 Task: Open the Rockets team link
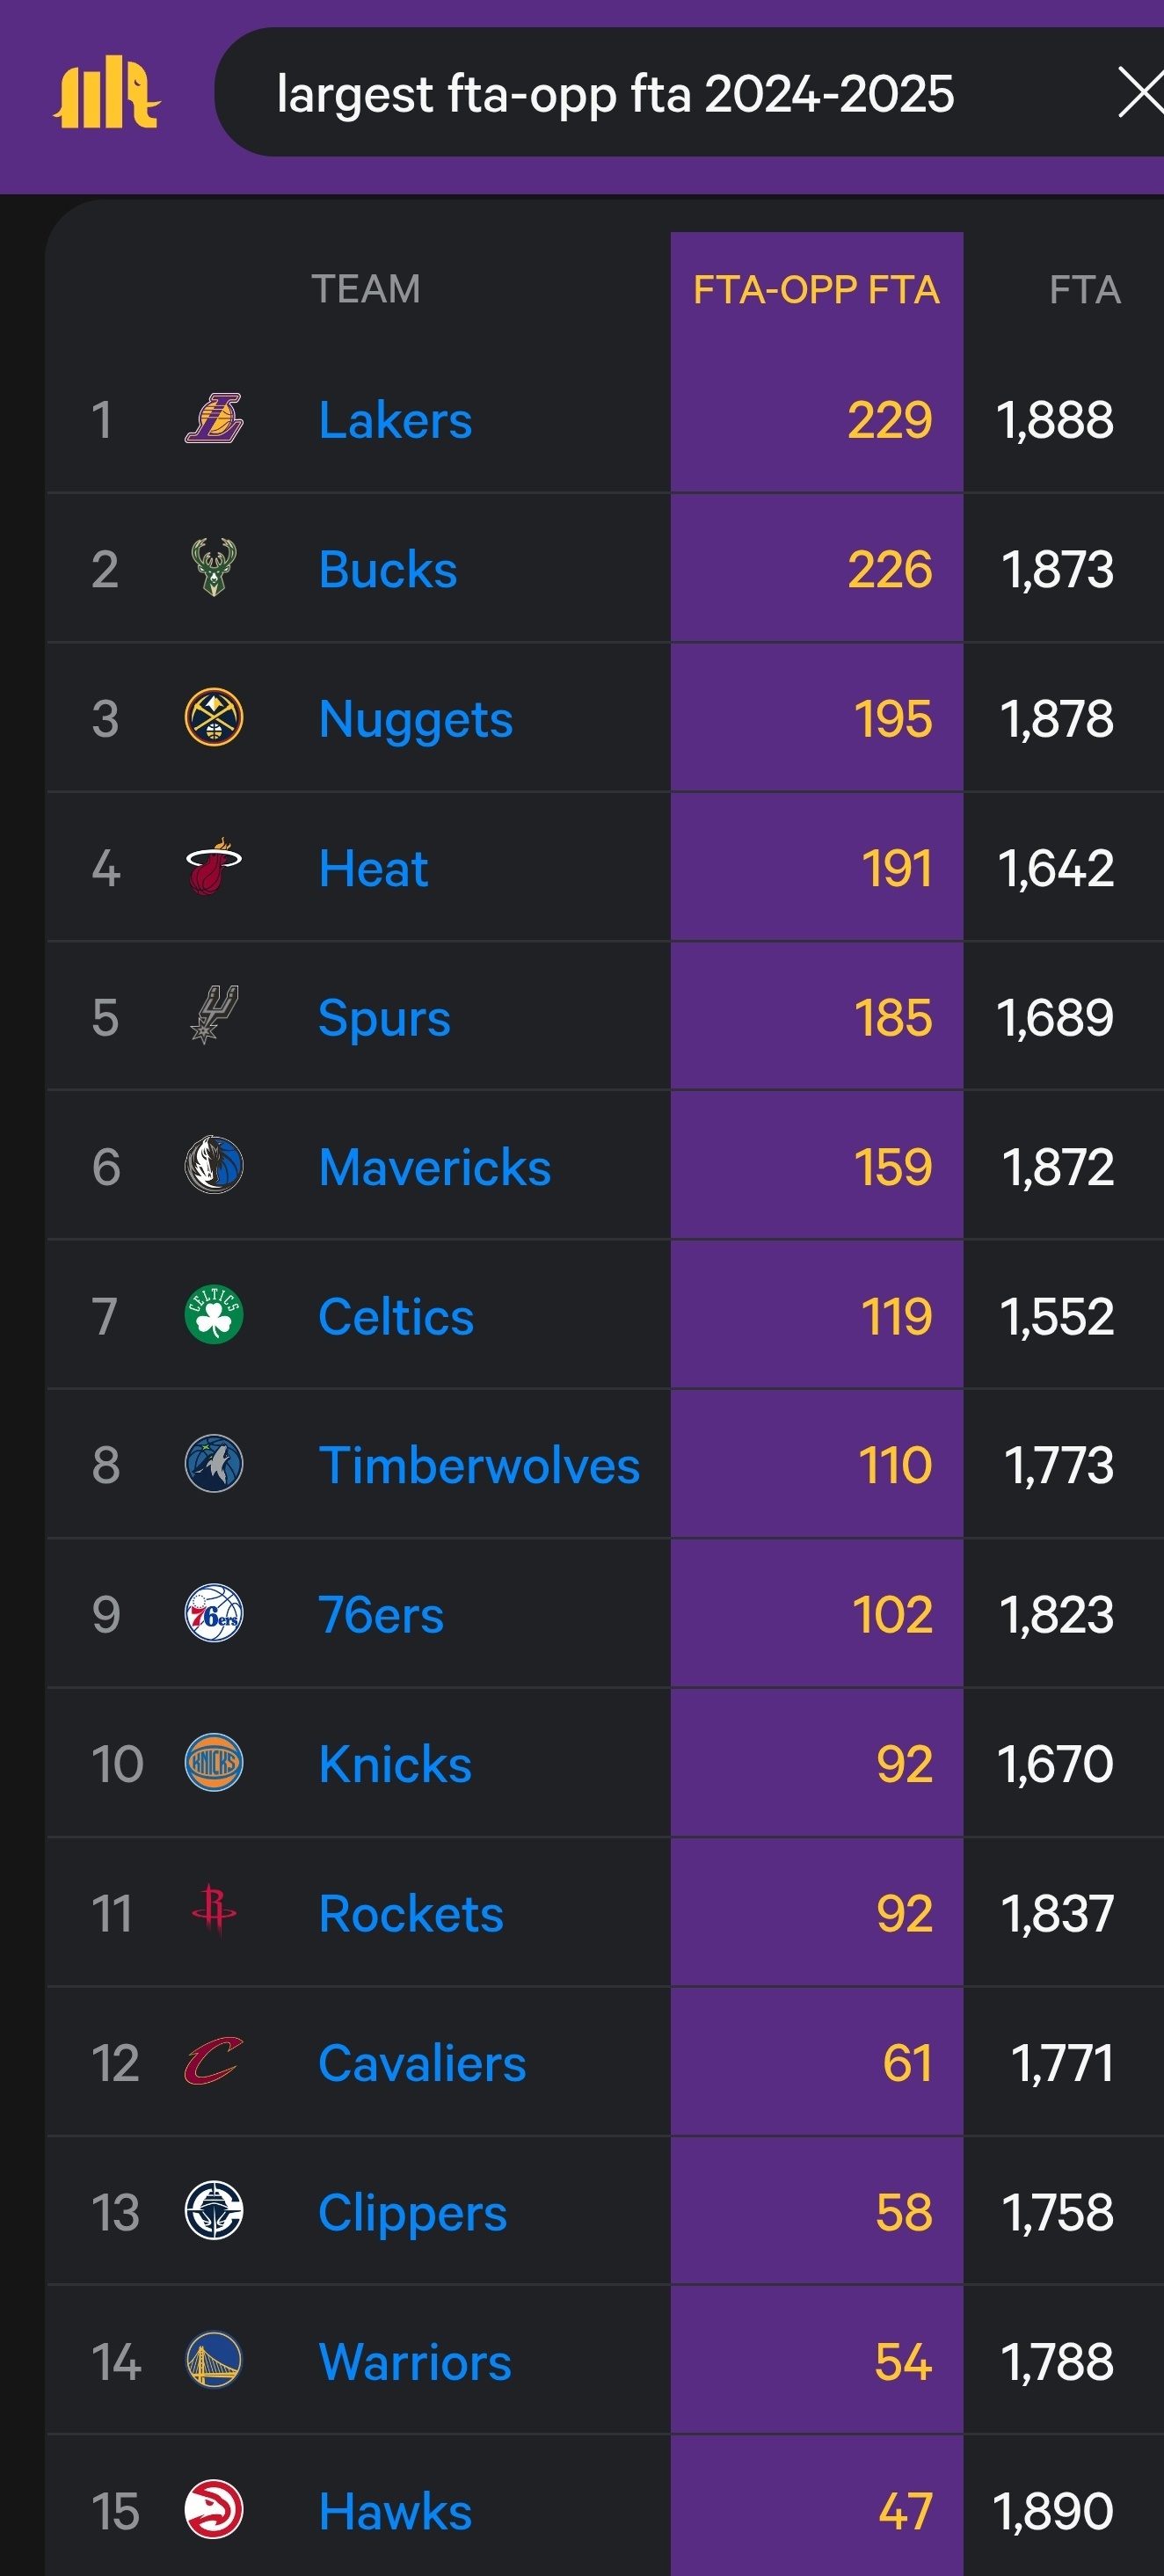(x=410, y=1913)
